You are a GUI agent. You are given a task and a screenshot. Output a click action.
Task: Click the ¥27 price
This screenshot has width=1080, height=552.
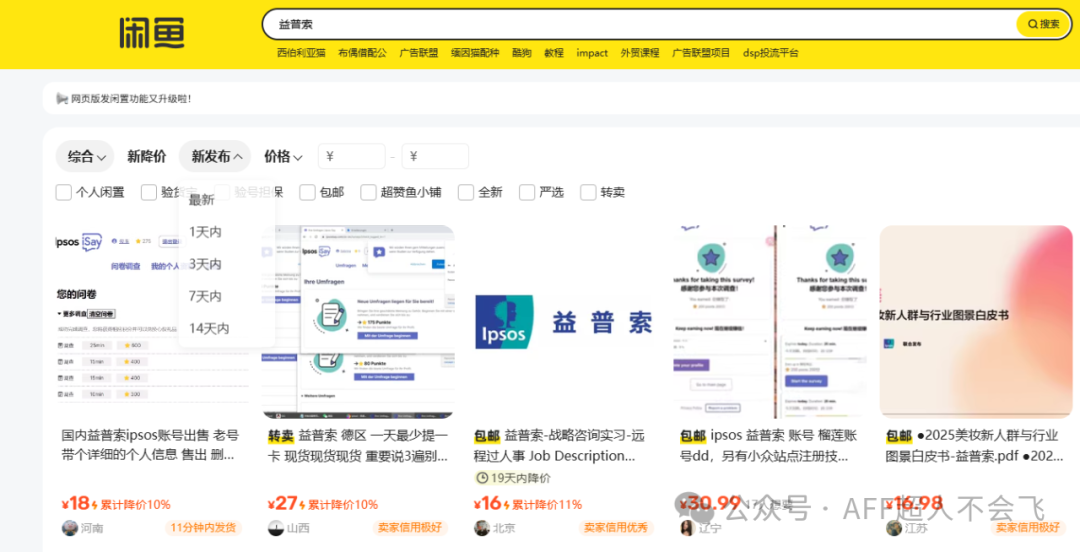(282, 504)
